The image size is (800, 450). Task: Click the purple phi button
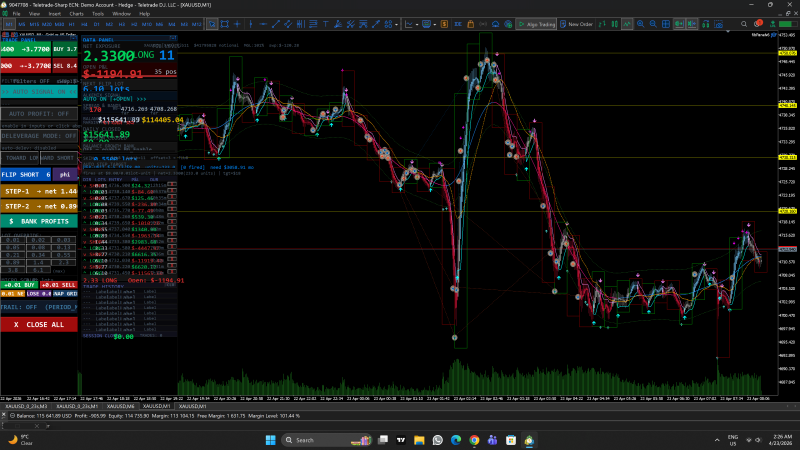(65, 174)
